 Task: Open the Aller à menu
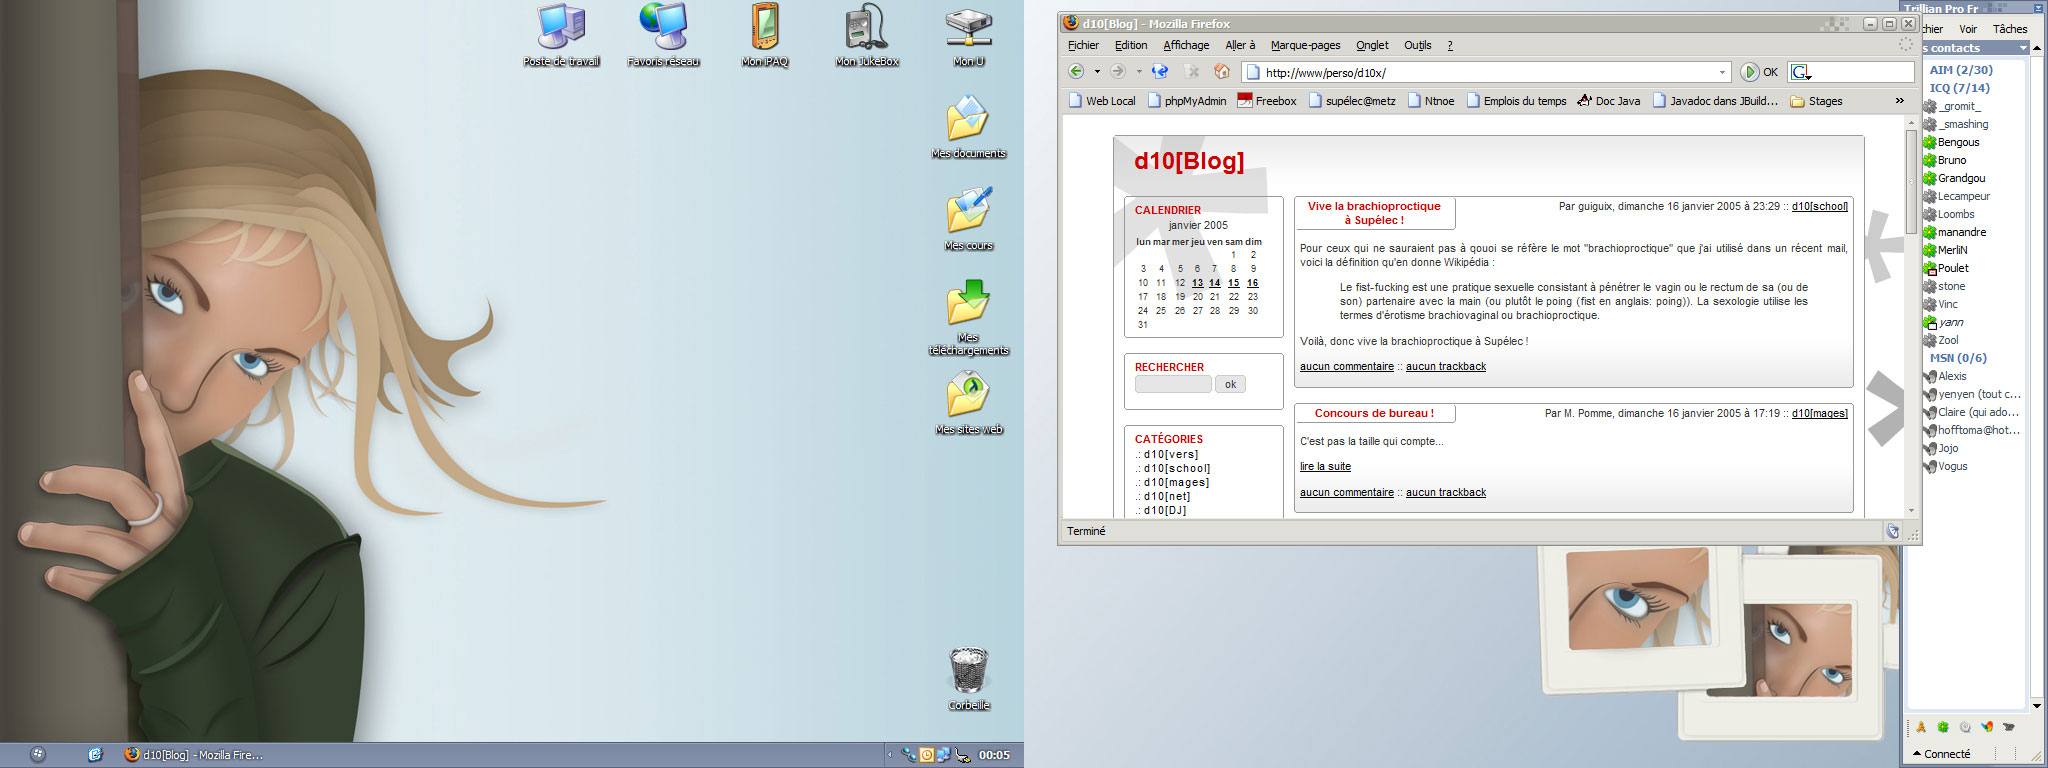point(1240,45)
